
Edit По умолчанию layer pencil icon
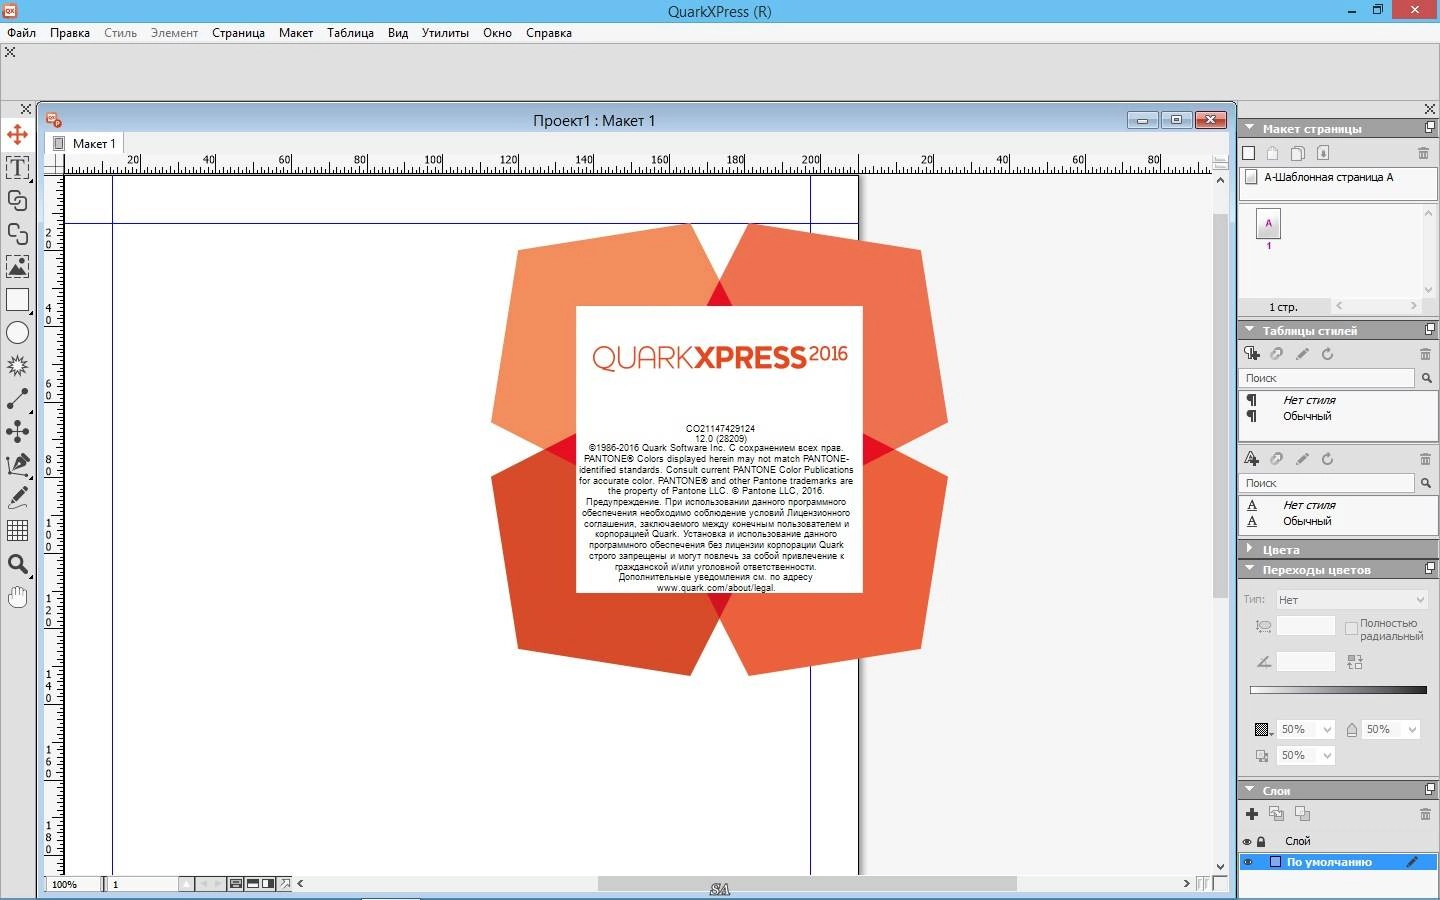click(1412, 862)
